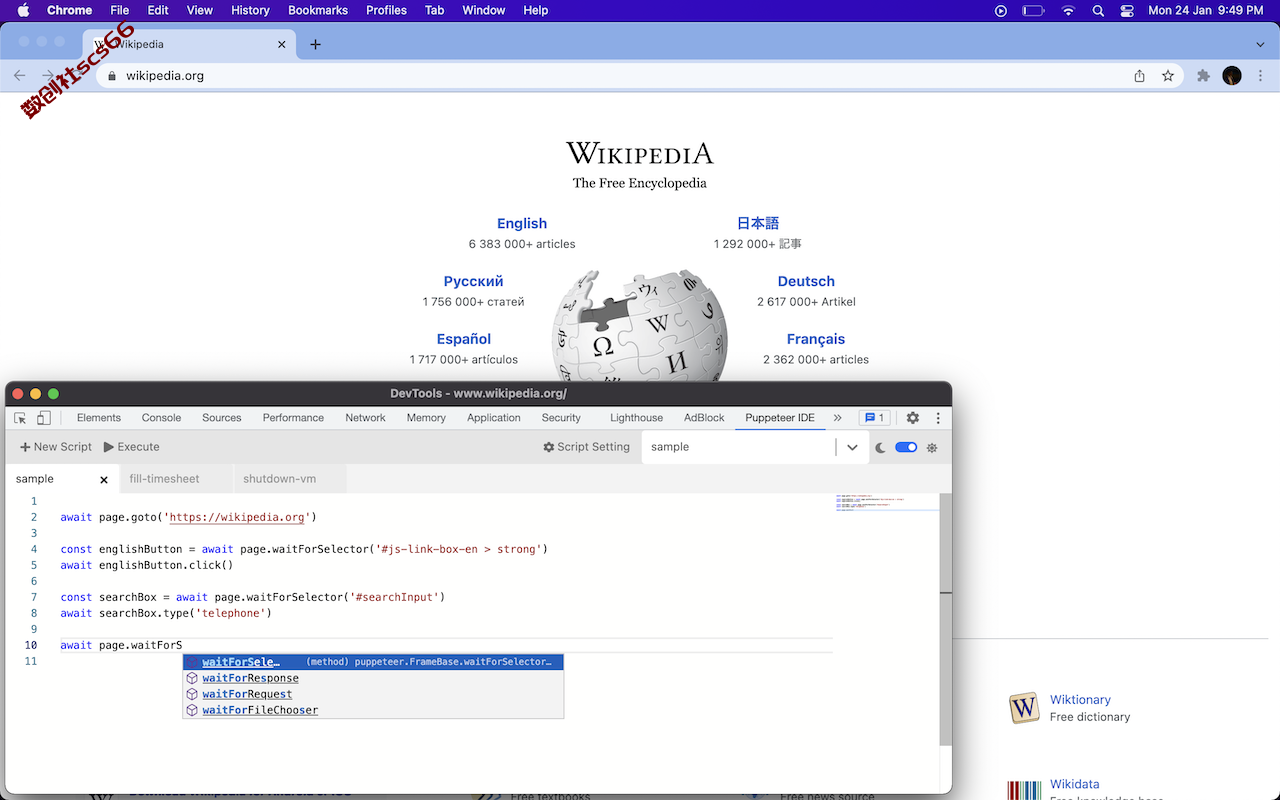Open the Русский Wikipedia link
This screenshot has height=800, width=1280.
(x=473, y=282)
